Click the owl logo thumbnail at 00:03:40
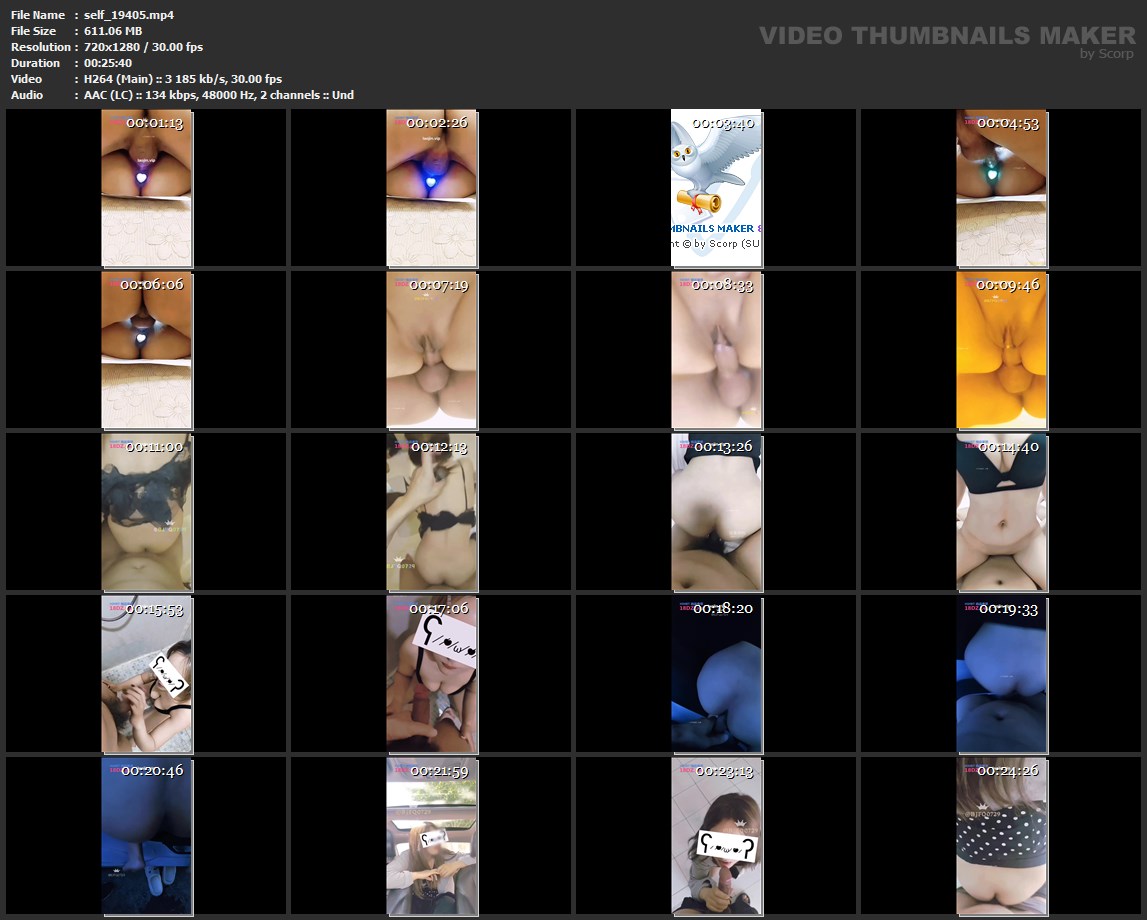The width and height of the screenshot is (1147, 920). (716, 188)
